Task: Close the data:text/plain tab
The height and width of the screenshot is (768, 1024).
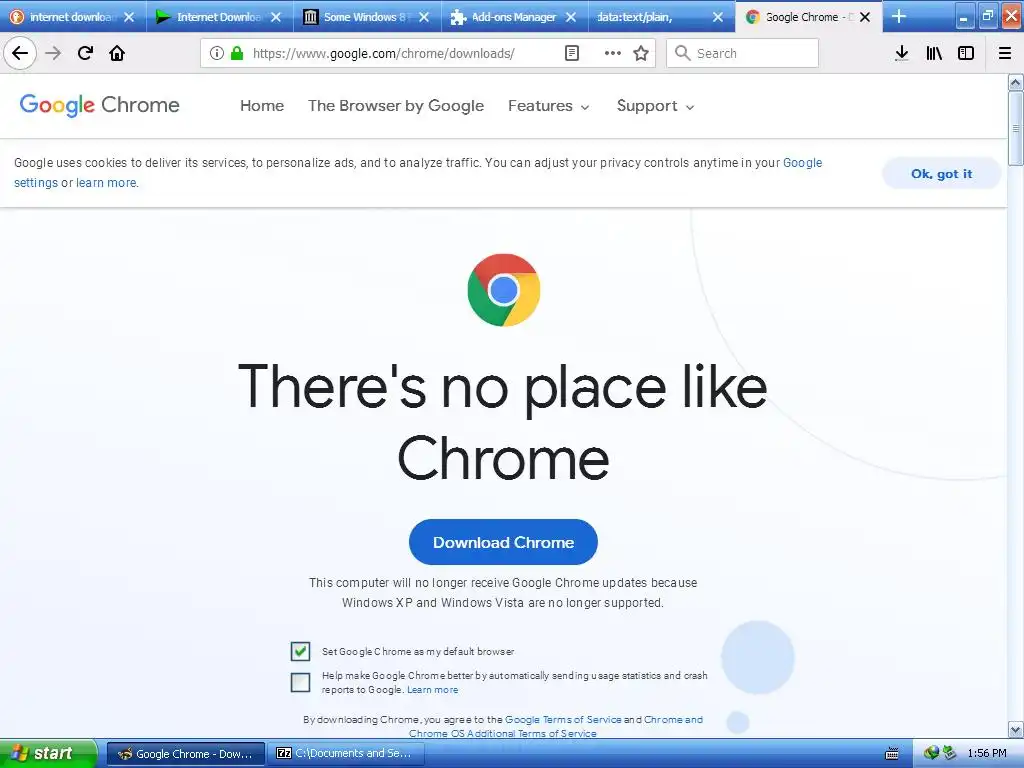Action: (x=718, y=17)
